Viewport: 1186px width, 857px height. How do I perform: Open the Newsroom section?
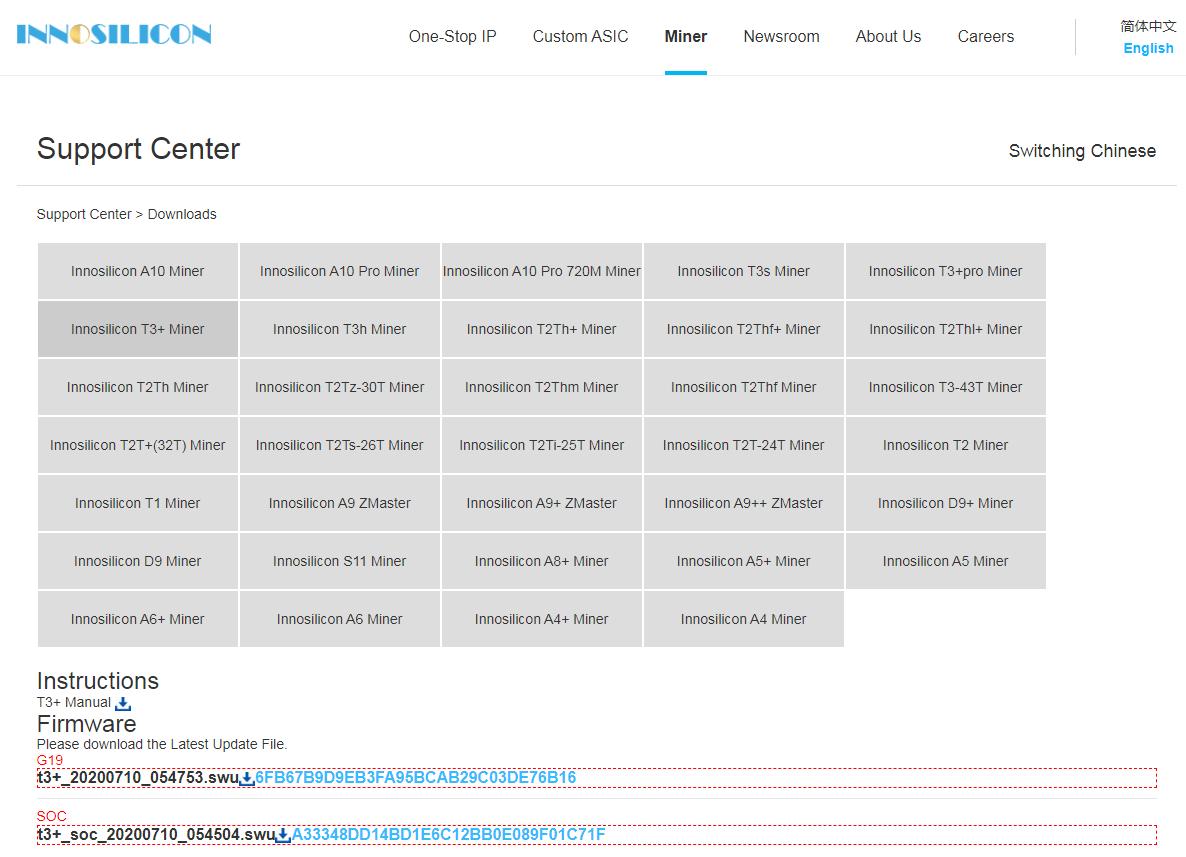(x=781, y=37)
